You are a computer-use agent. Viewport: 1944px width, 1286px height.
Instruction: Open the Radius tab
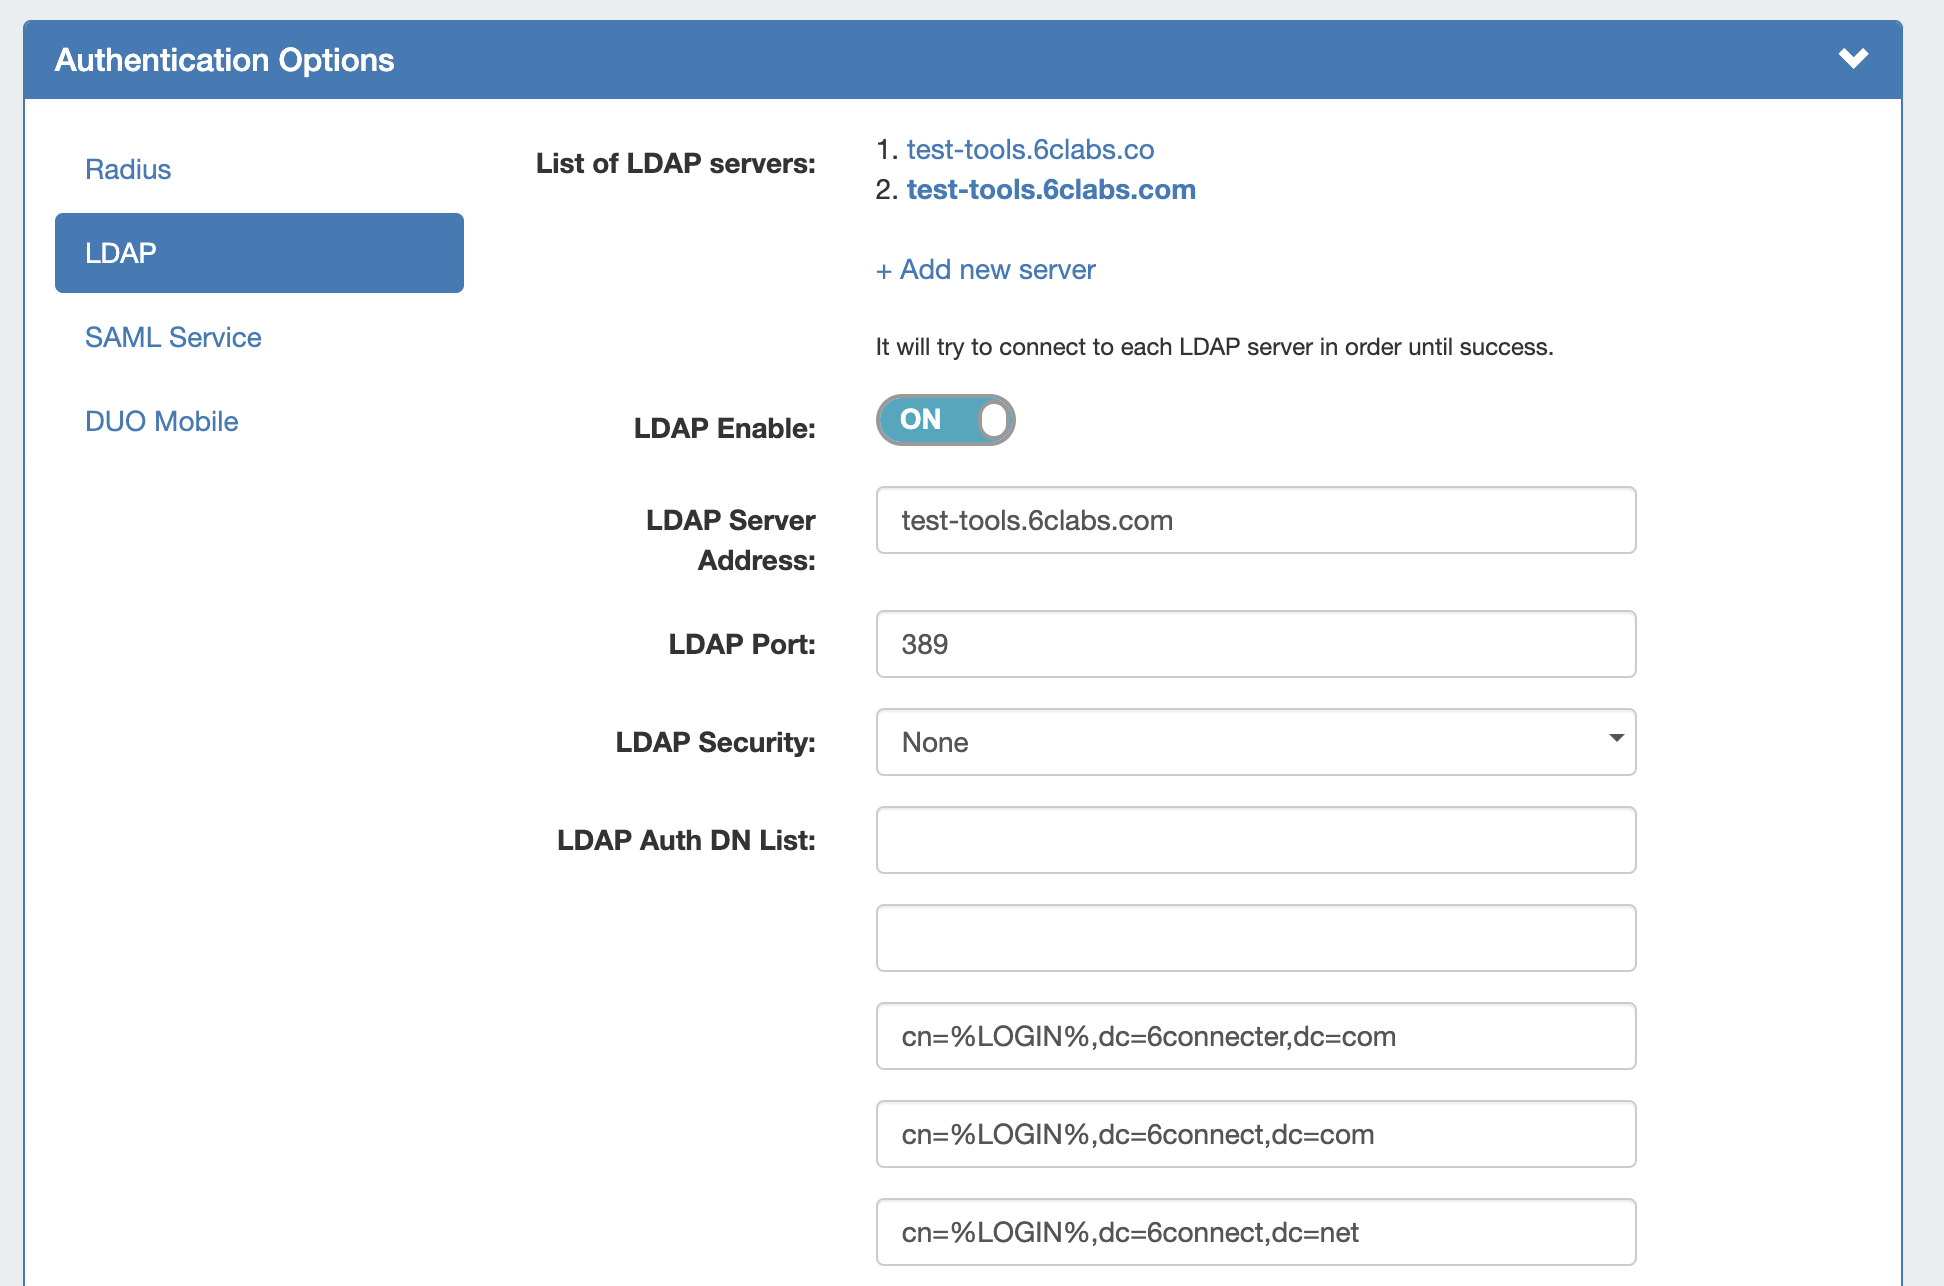pyautogui.click(x=128, y=169)
